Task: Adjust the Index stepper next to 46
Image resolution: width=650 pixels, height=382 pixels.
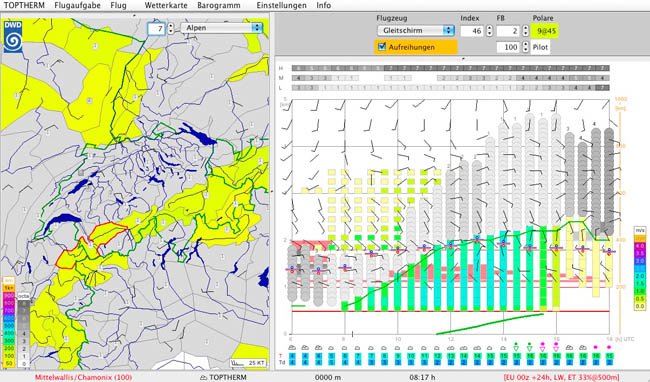Action: (489, 31)
